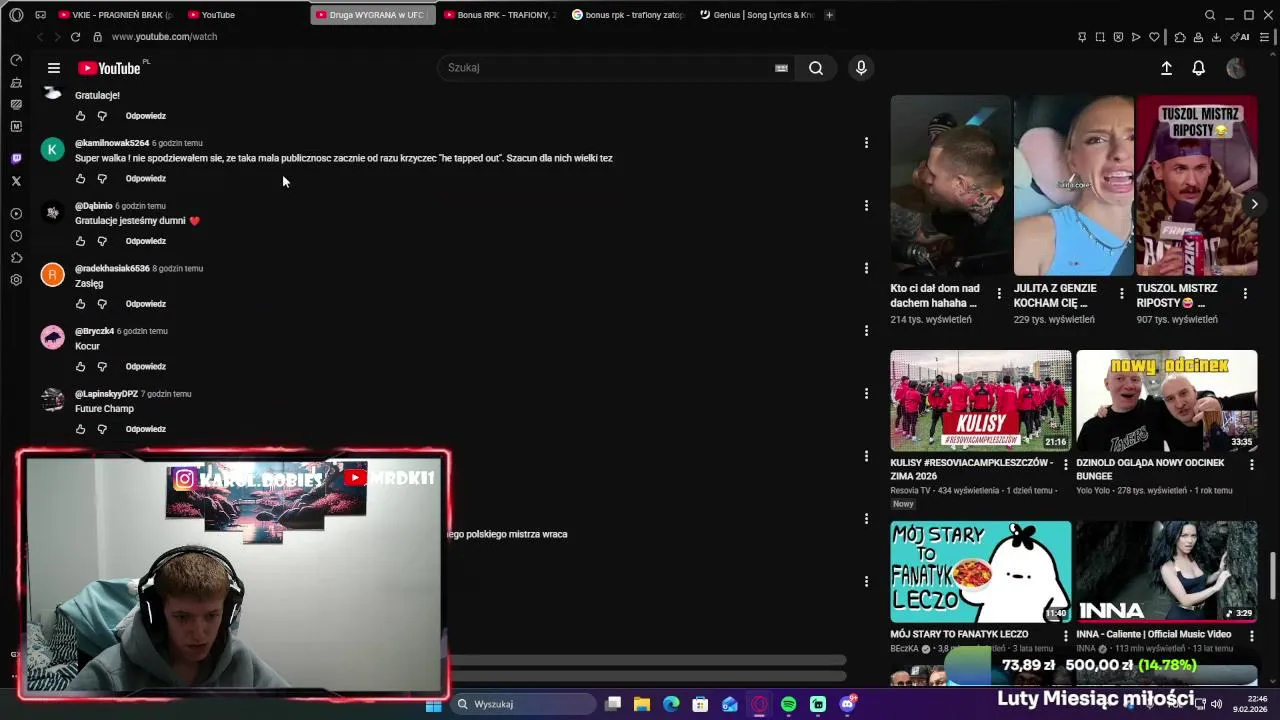Image resolution: width=1280 pixels, height=720 pixels.
Task: Like the 'Future Champ' comment
Action: click(x=81, y=429)
